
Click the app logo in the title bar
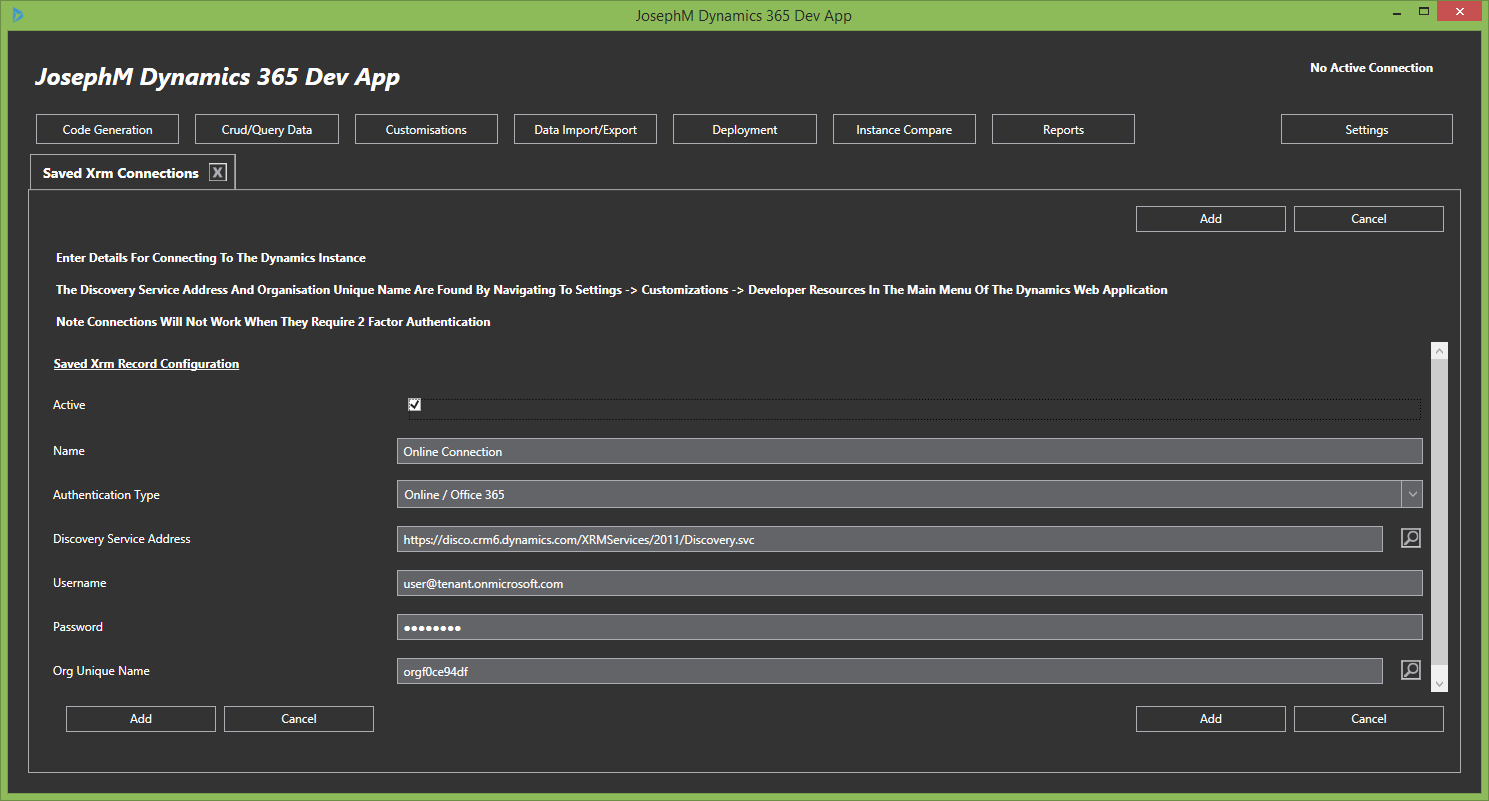click(18, 15)
